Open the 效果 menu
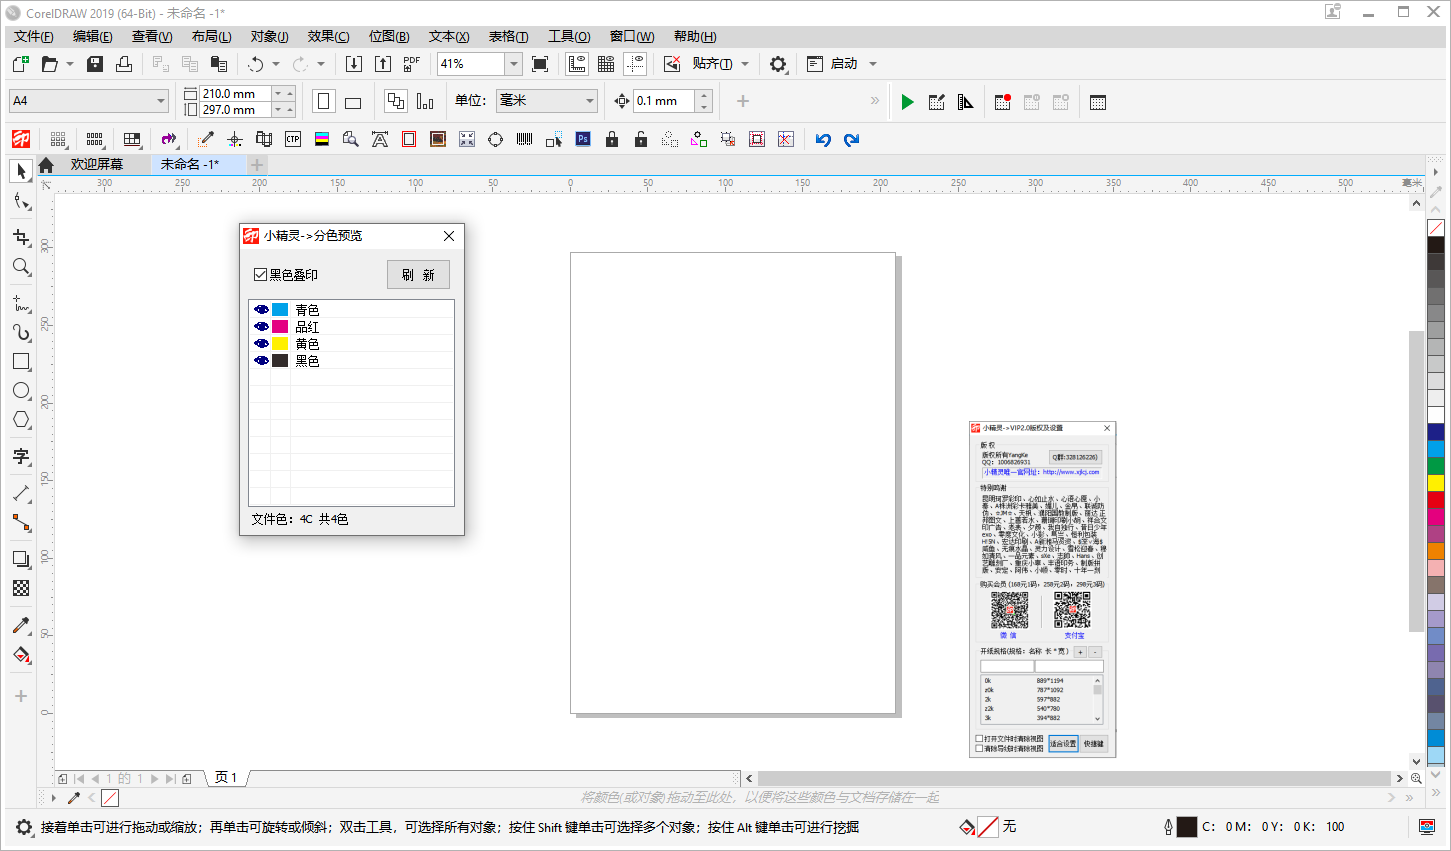 (x=328, y=37)
